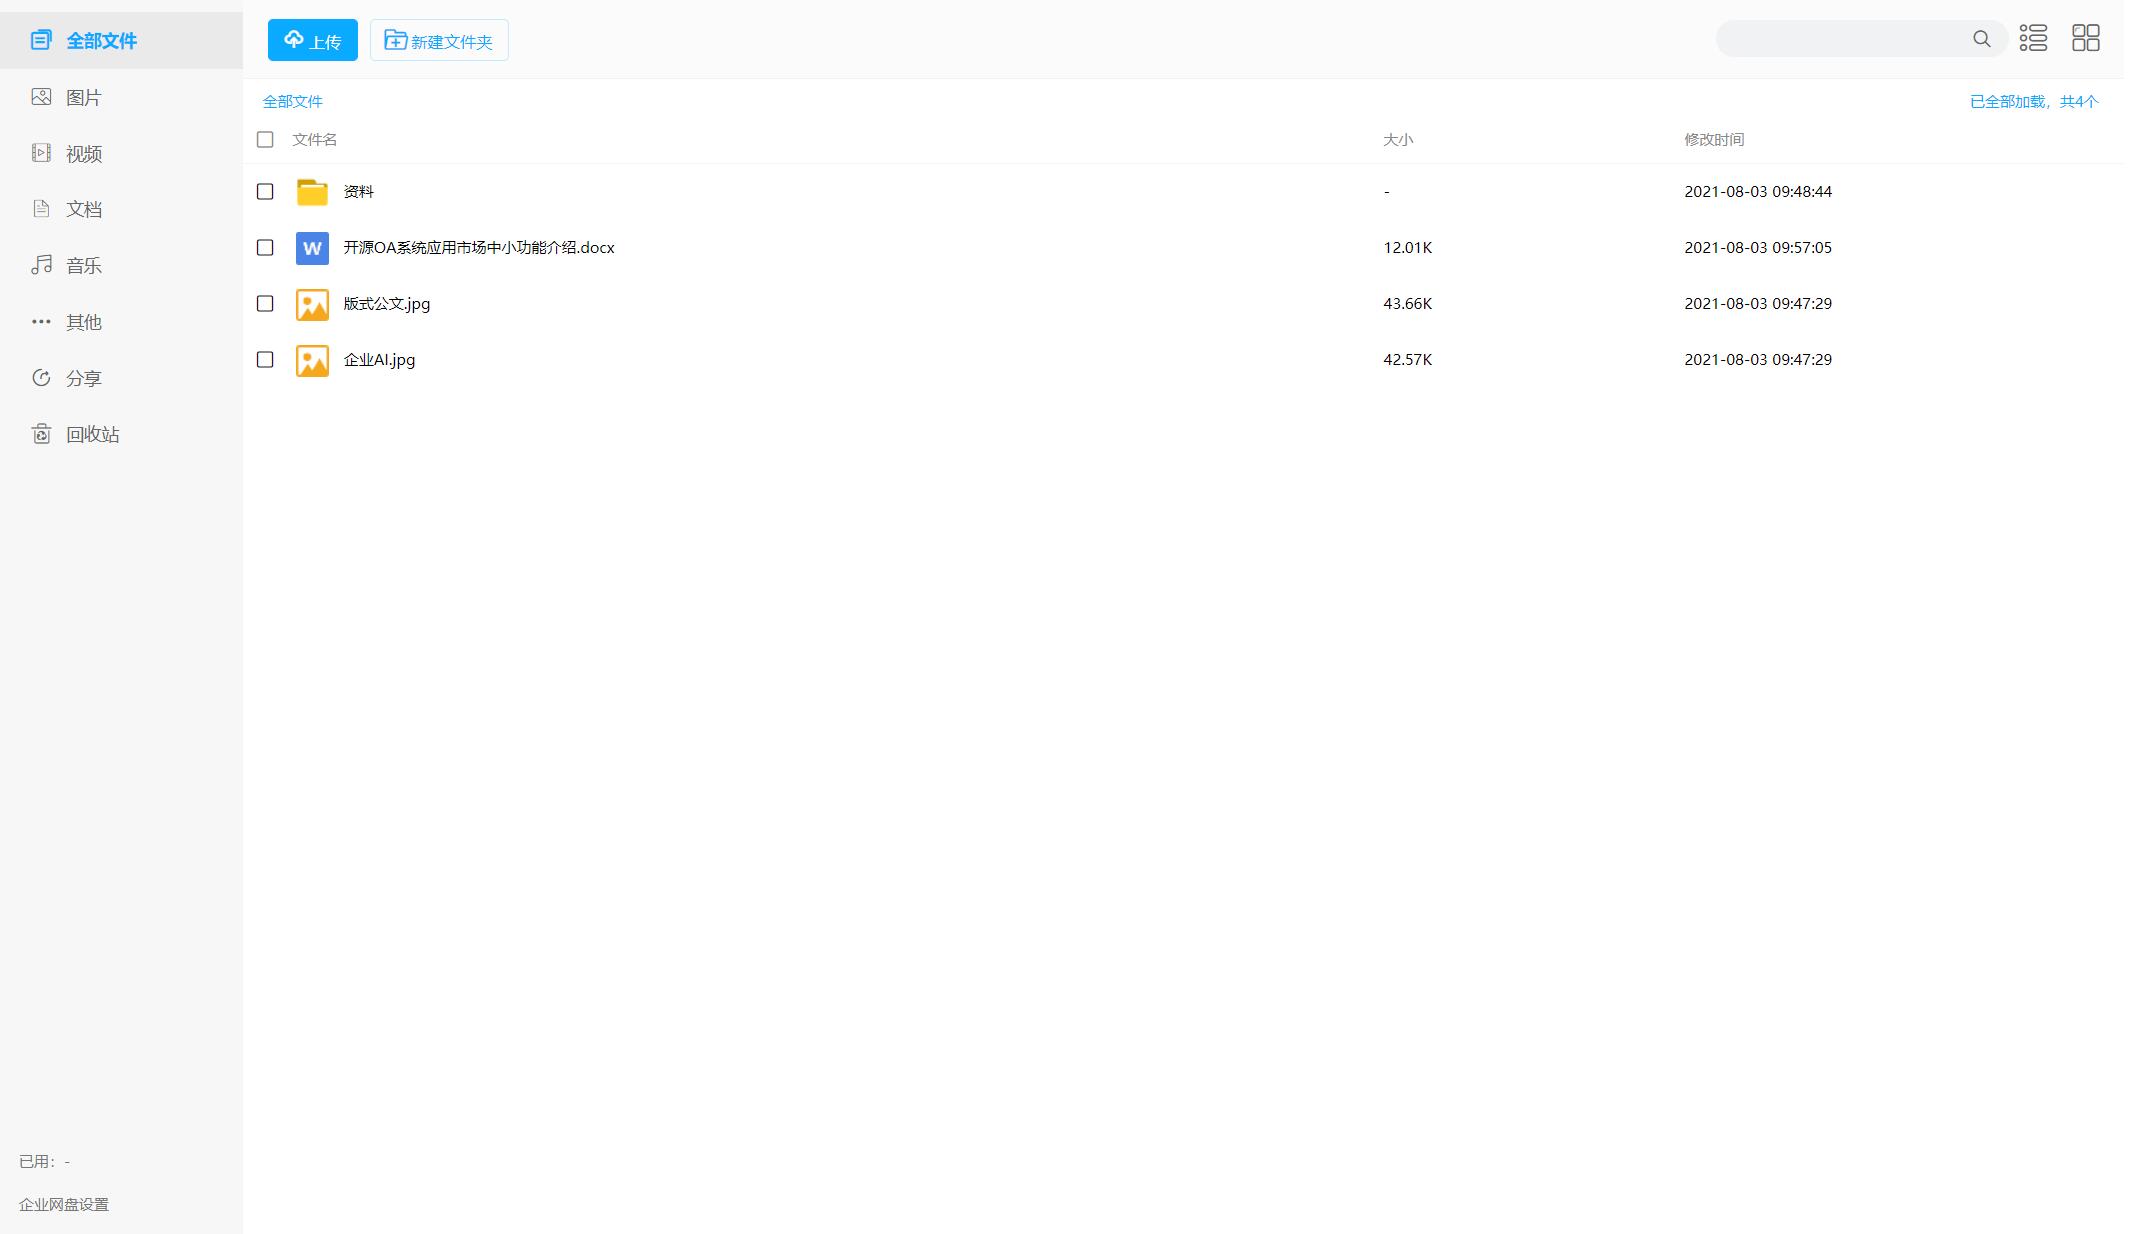This screenshot has width=2136, height=1234.
Task: Click the 已用 storage usage text
Action: 44,1161
